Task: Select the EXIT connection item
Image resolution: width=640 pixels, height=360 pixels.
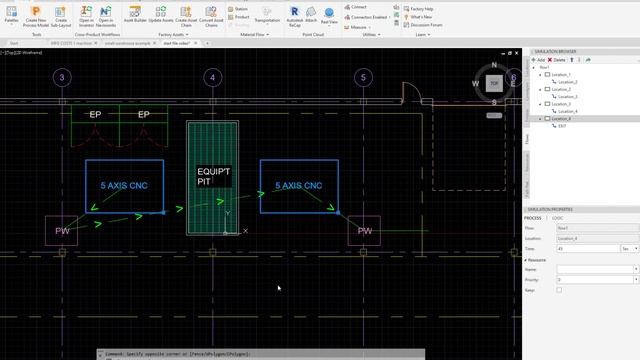Action: (x=562, y=126)
